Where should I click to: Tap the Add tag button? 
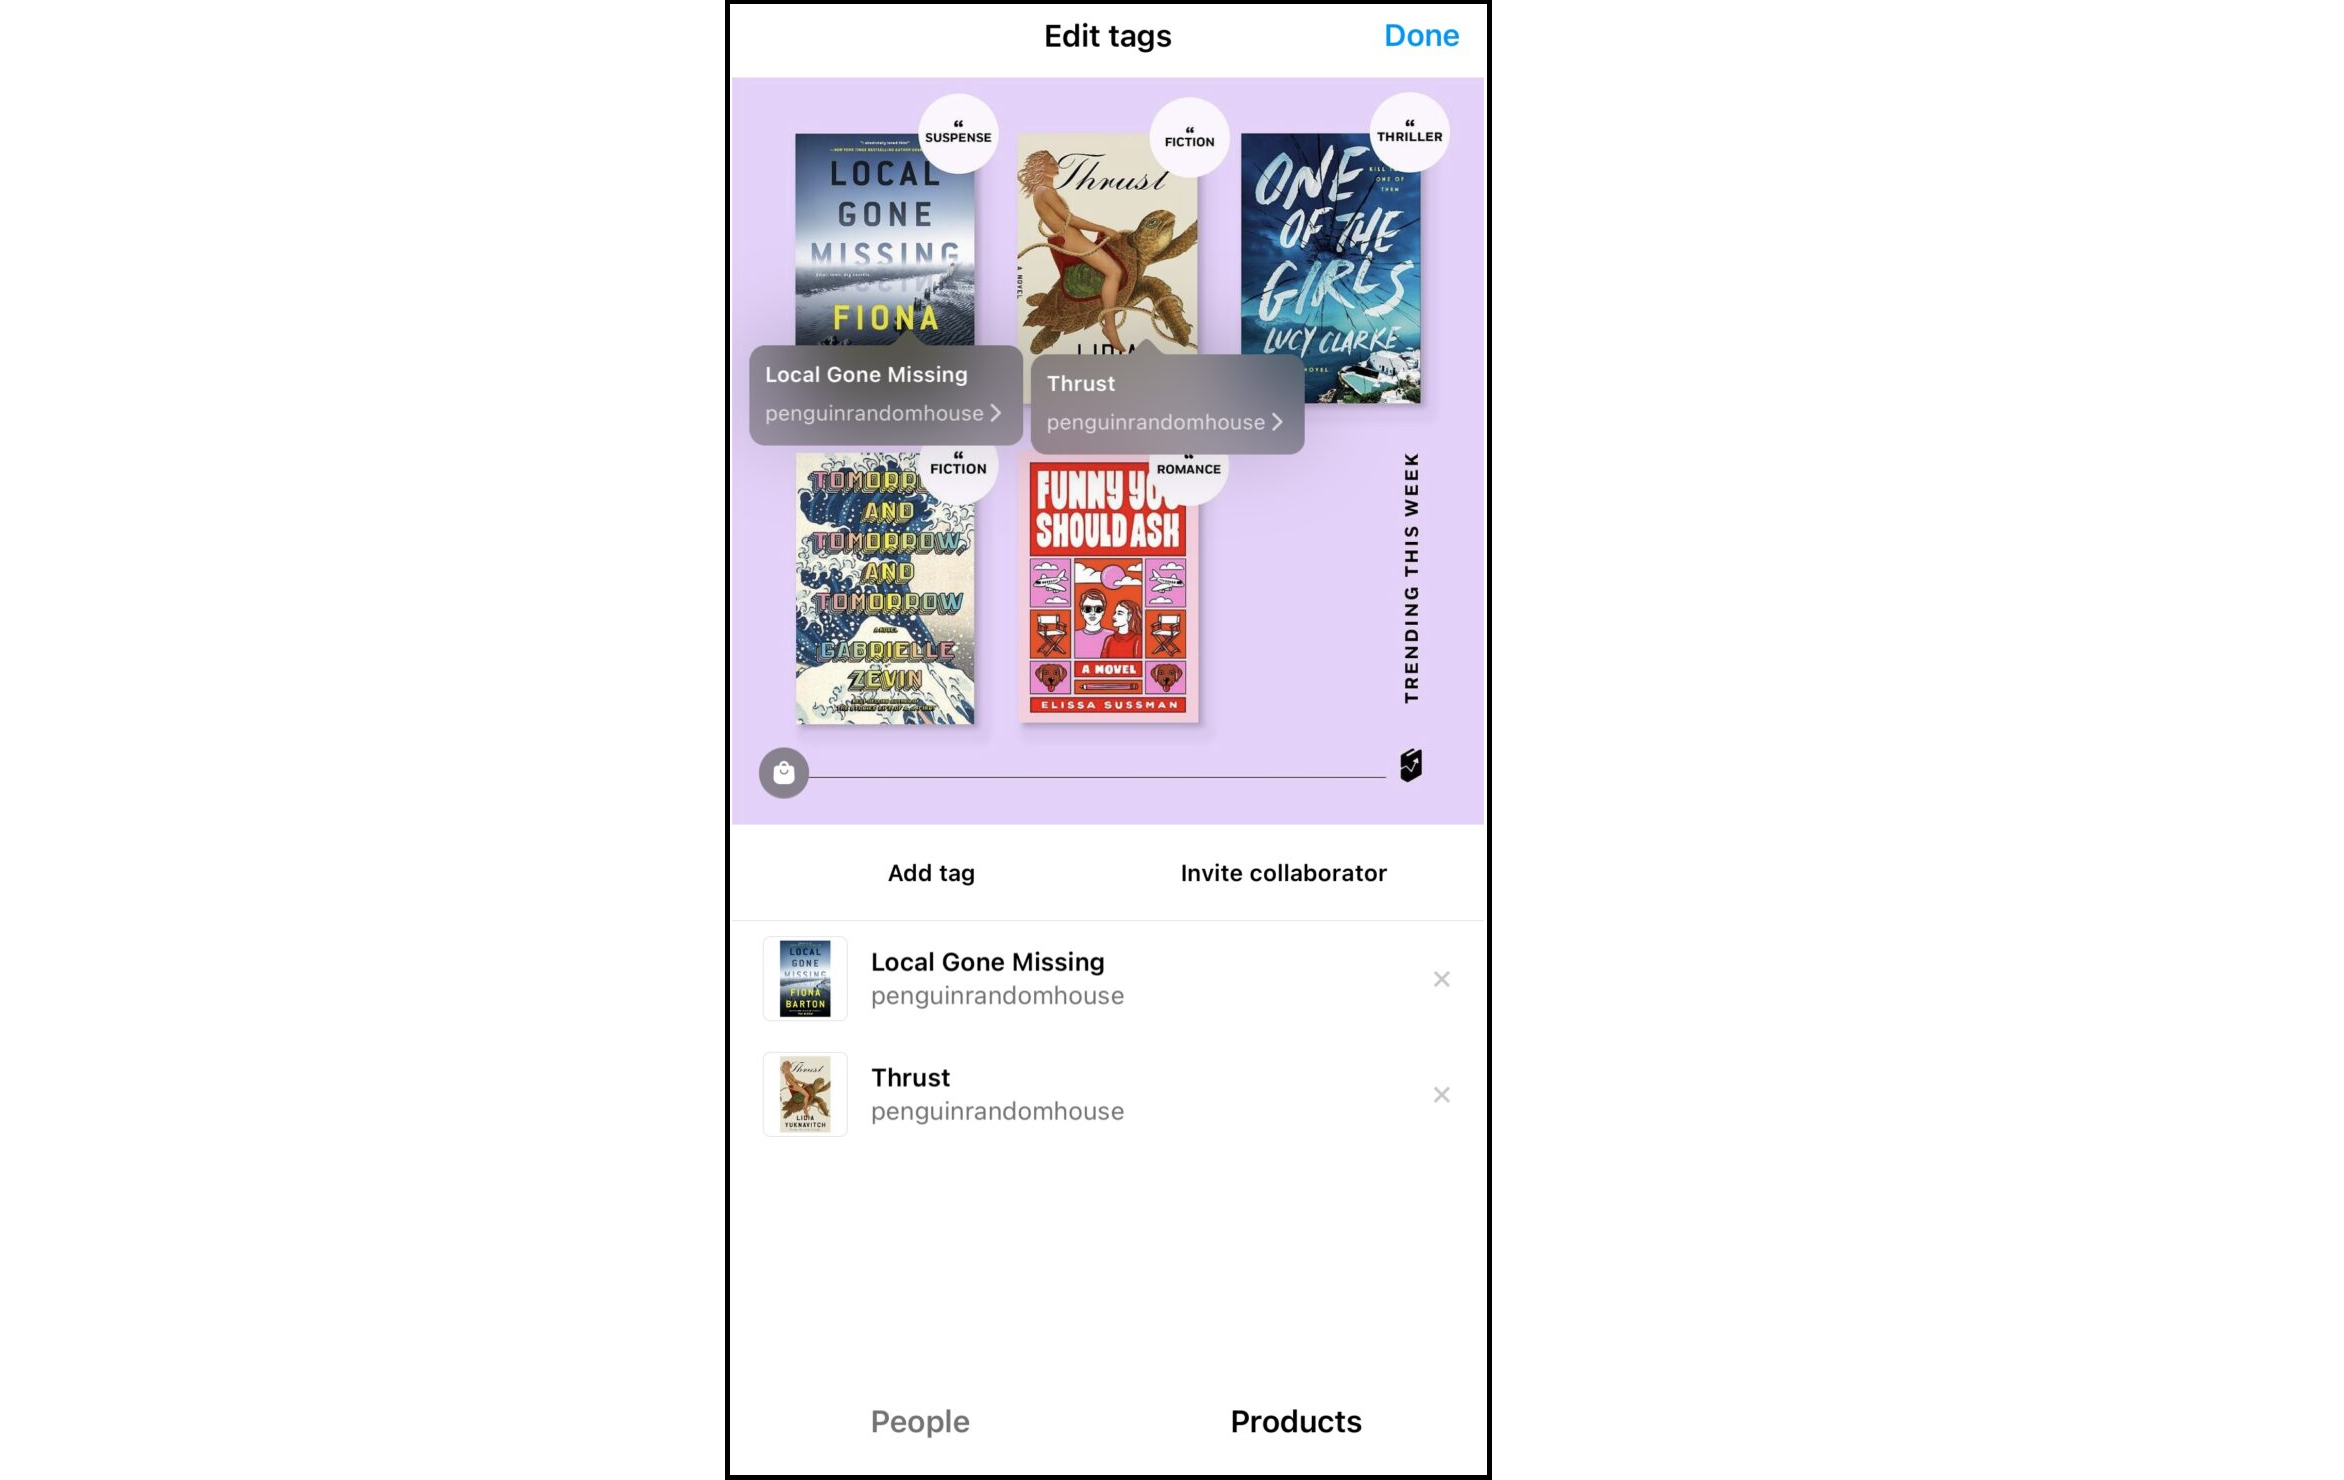[931, 873]
